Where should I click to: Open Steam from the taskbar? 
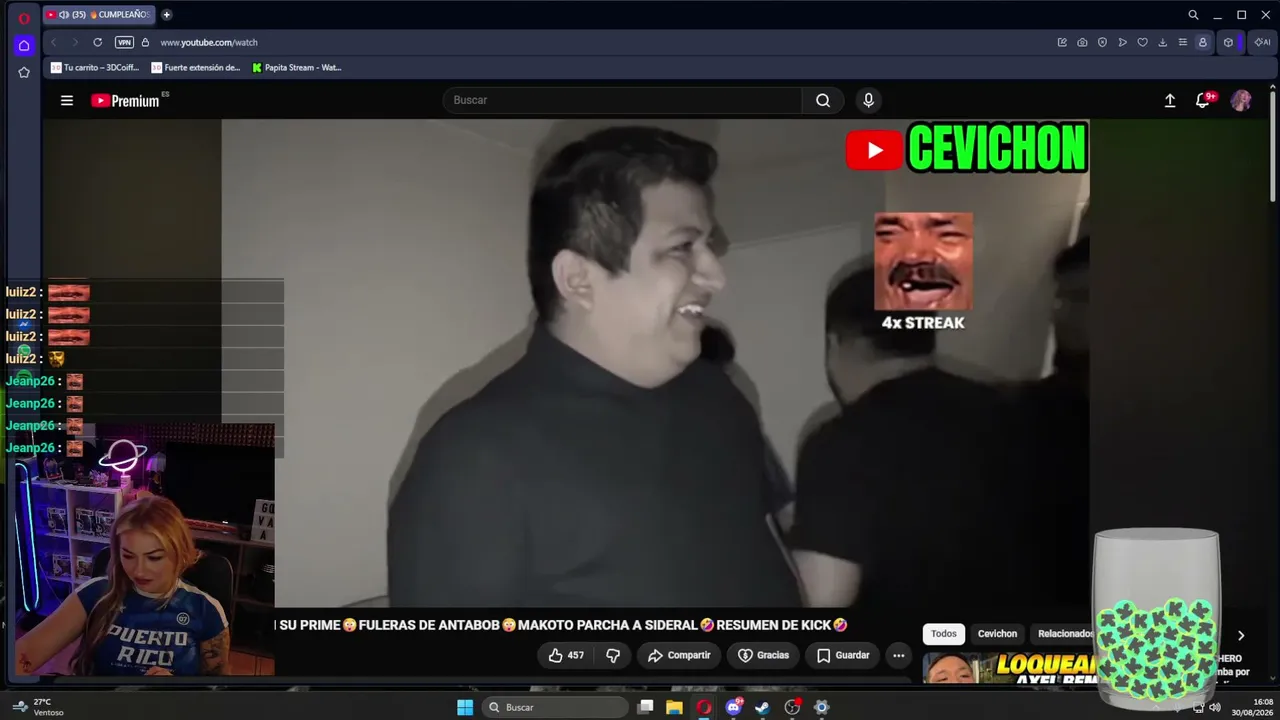(x=762, y=707)
